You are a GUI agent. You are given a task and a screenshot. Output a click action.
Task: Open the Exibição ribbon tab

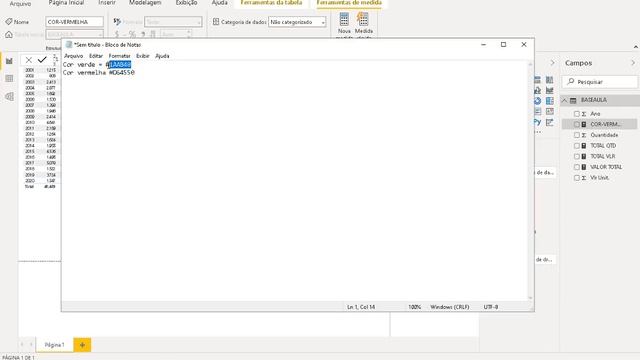pos(186,3)
